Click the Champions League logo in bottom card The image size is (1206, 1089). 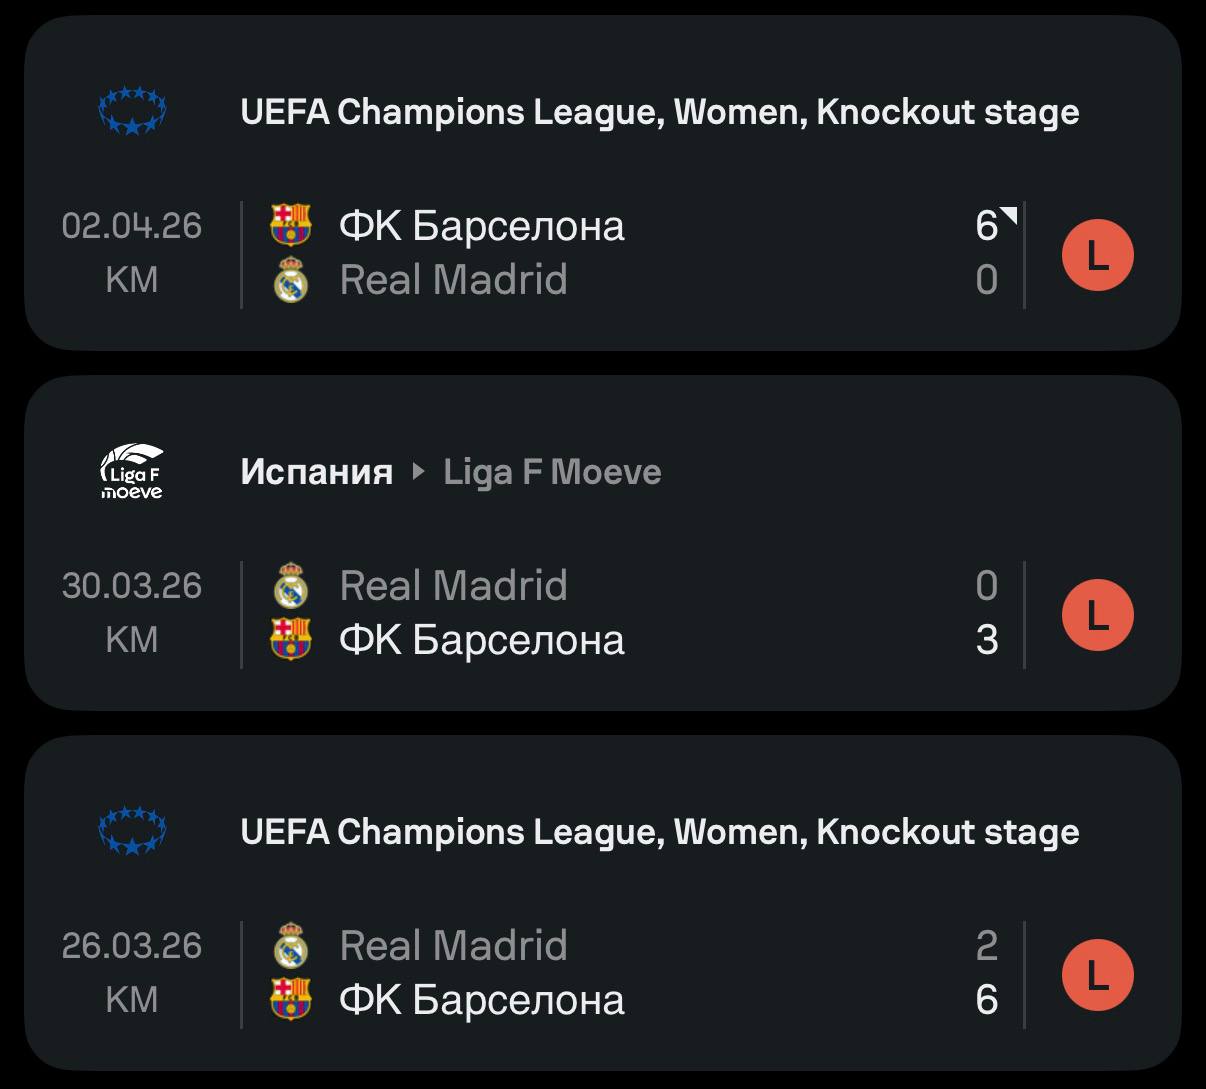point(132,831)
